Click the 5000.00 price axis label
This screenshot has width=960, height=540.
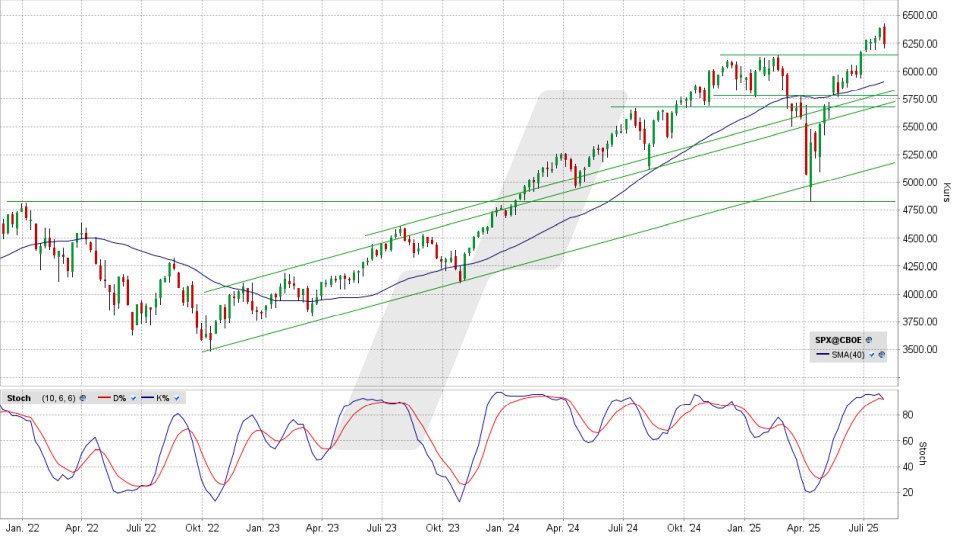point(921,182)
